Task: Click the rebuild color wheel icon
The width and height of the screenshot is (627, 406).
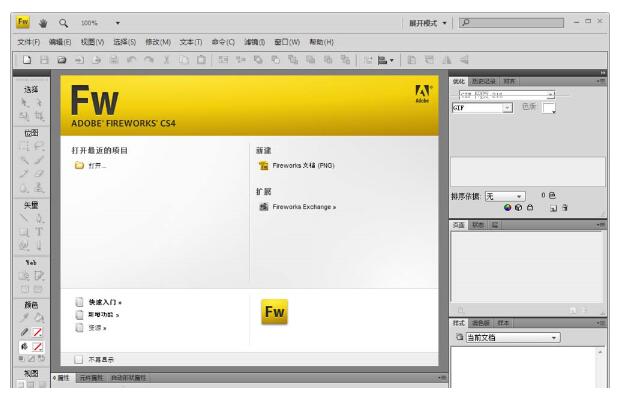Action: pos(507,208)
